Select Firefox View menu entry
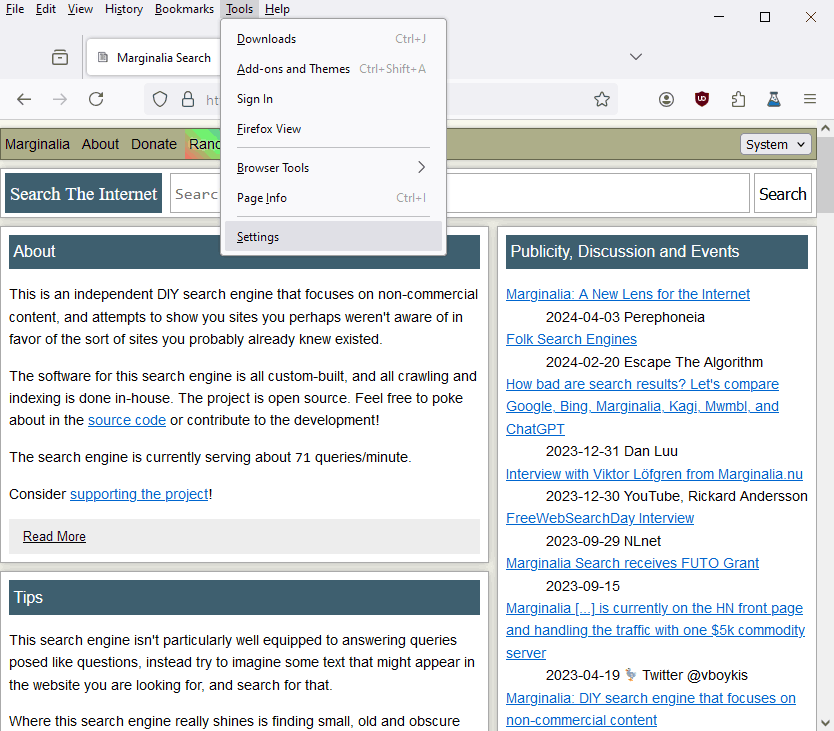The width and height of the screenshot is (834, 731). tap(333, 129)
